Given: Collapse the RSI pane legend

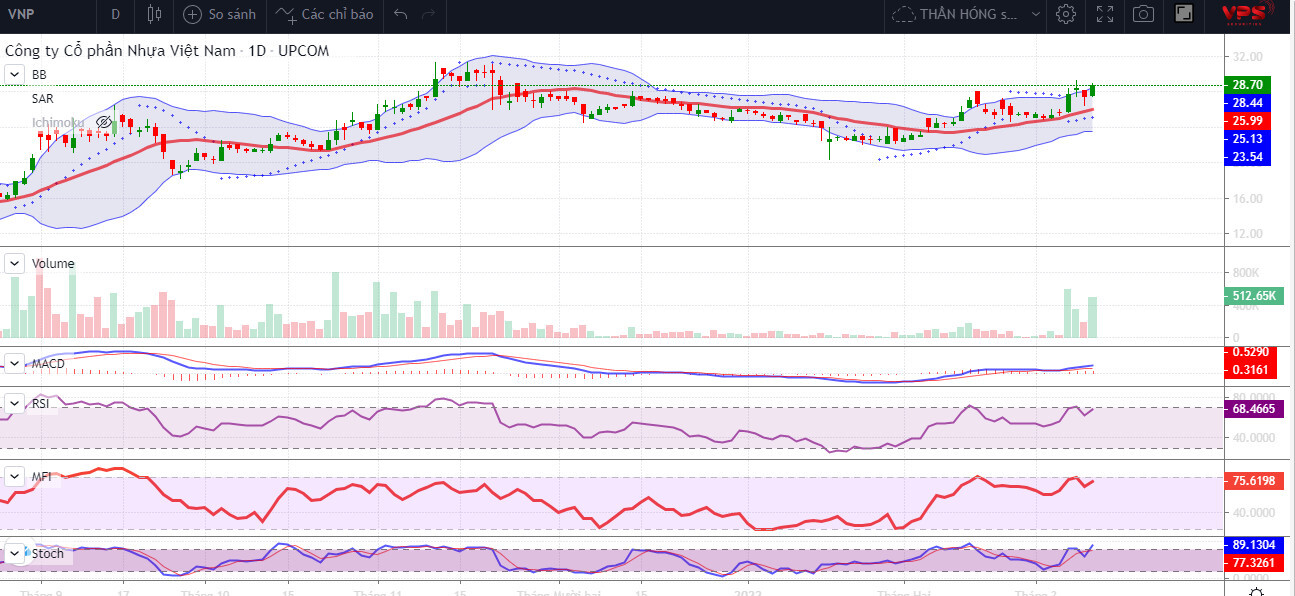Looking at the screenshot, I should [14, 404].
